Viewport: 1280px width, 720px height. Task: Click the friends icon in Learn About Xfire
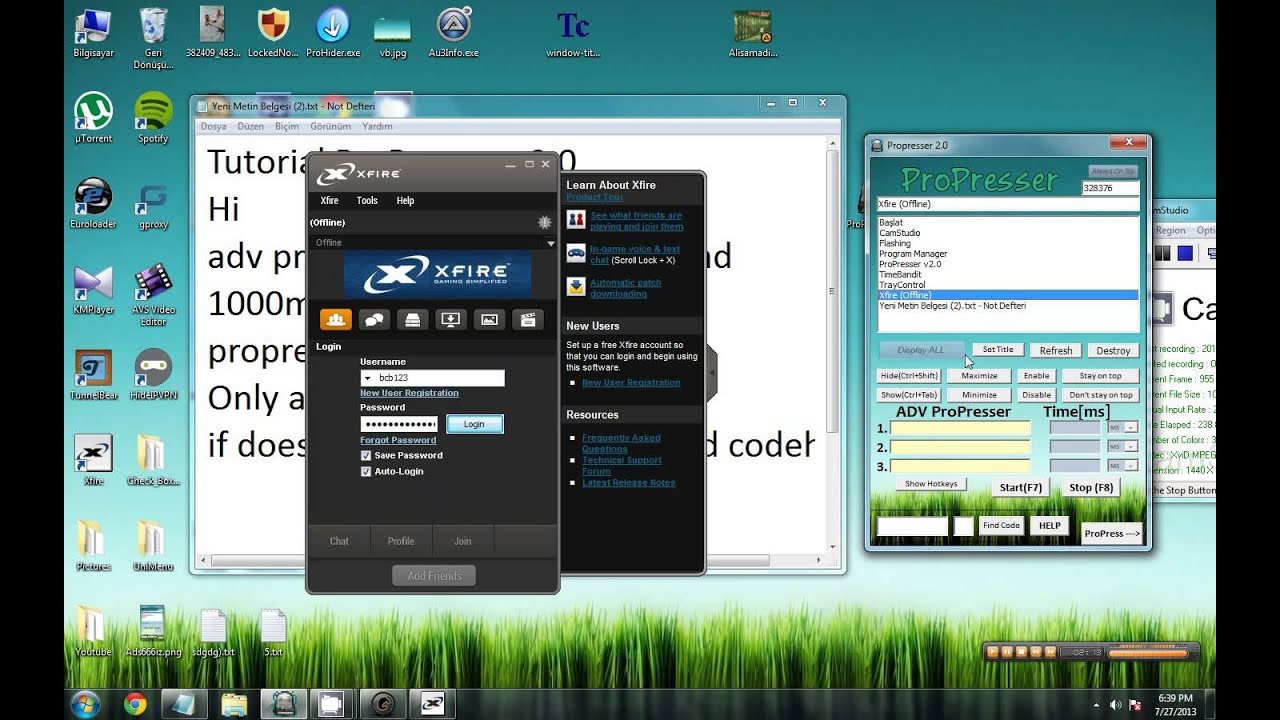coord(576,220)
